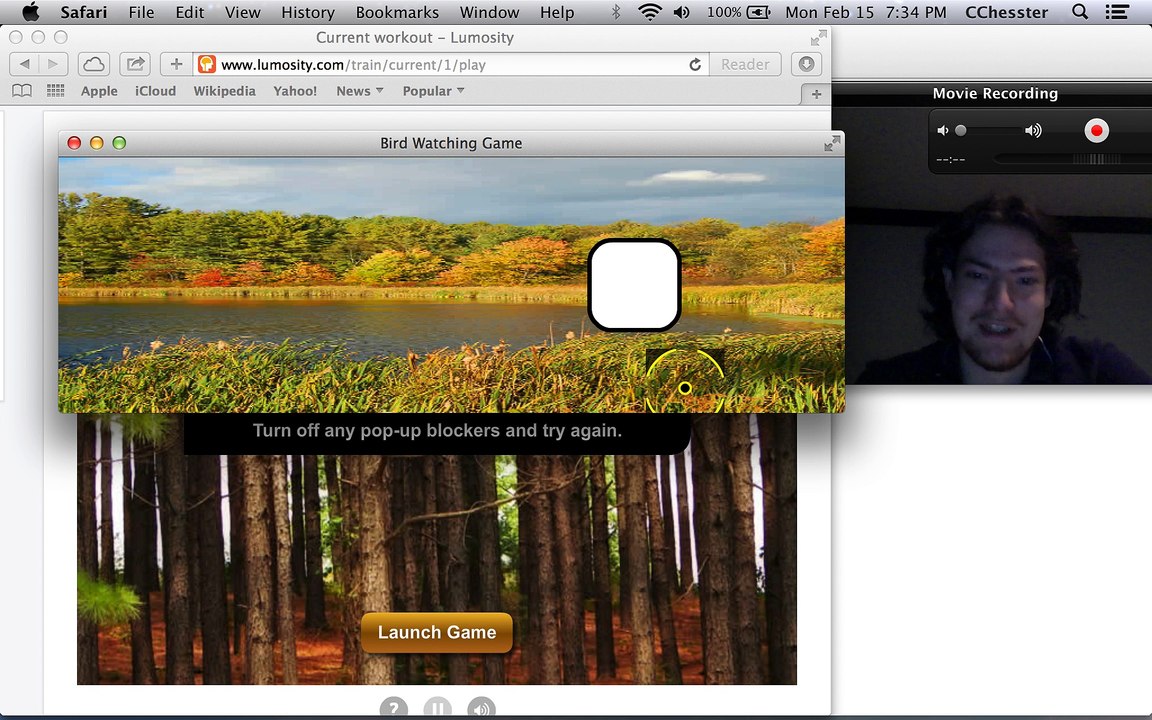Viewport: 1152px width, 720px height.
Task: Open the Bookmarks menu
Action: tap(397, 12)
